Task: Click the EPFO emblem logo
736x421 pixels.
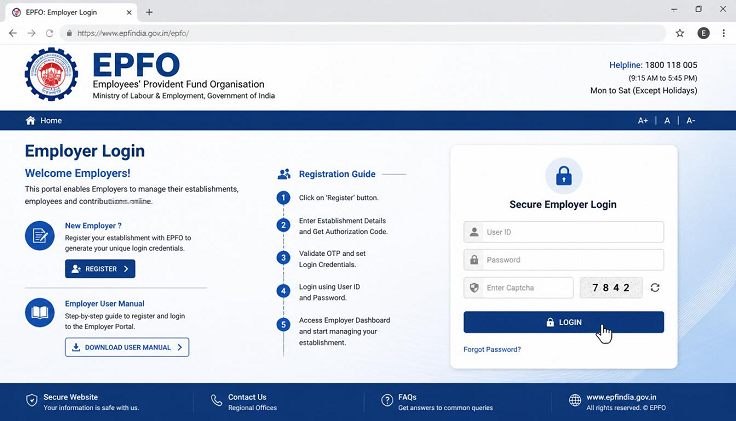Action: coord(51,74)
